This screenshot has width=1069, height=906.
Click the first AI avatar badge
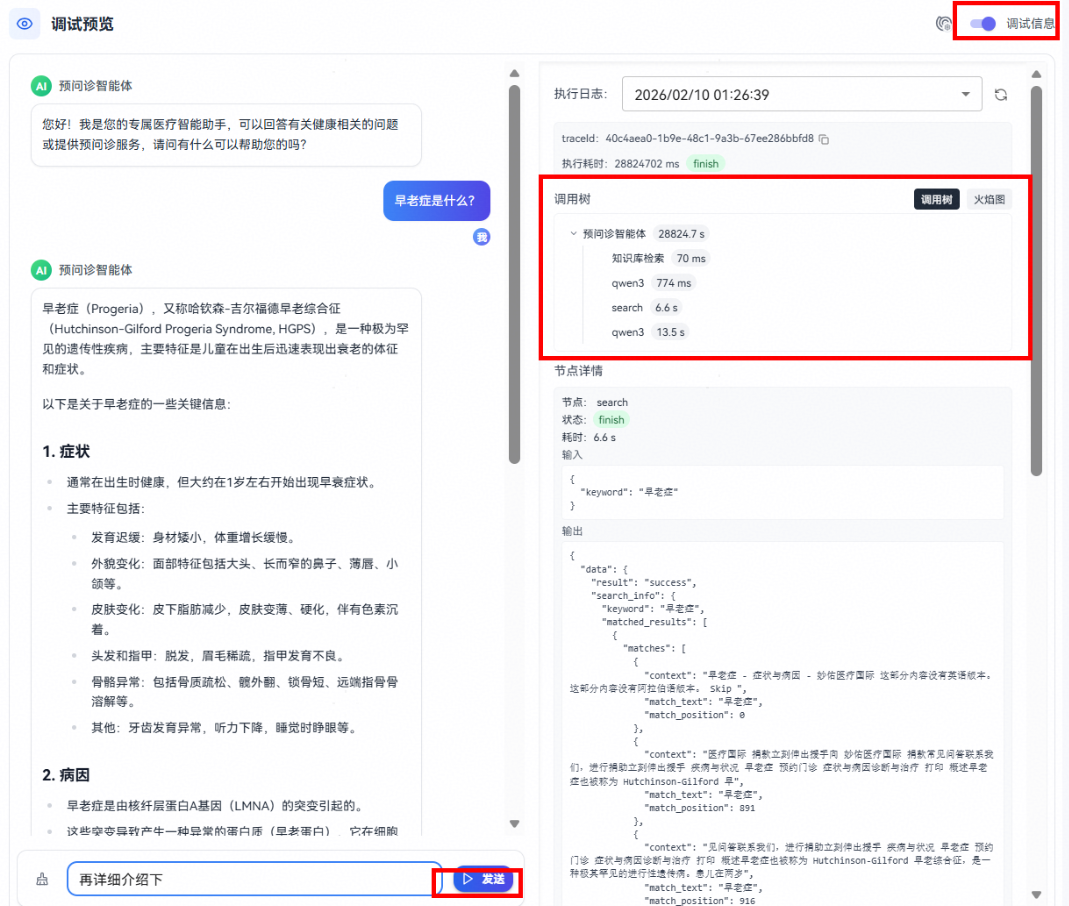(x=41, y=86)
